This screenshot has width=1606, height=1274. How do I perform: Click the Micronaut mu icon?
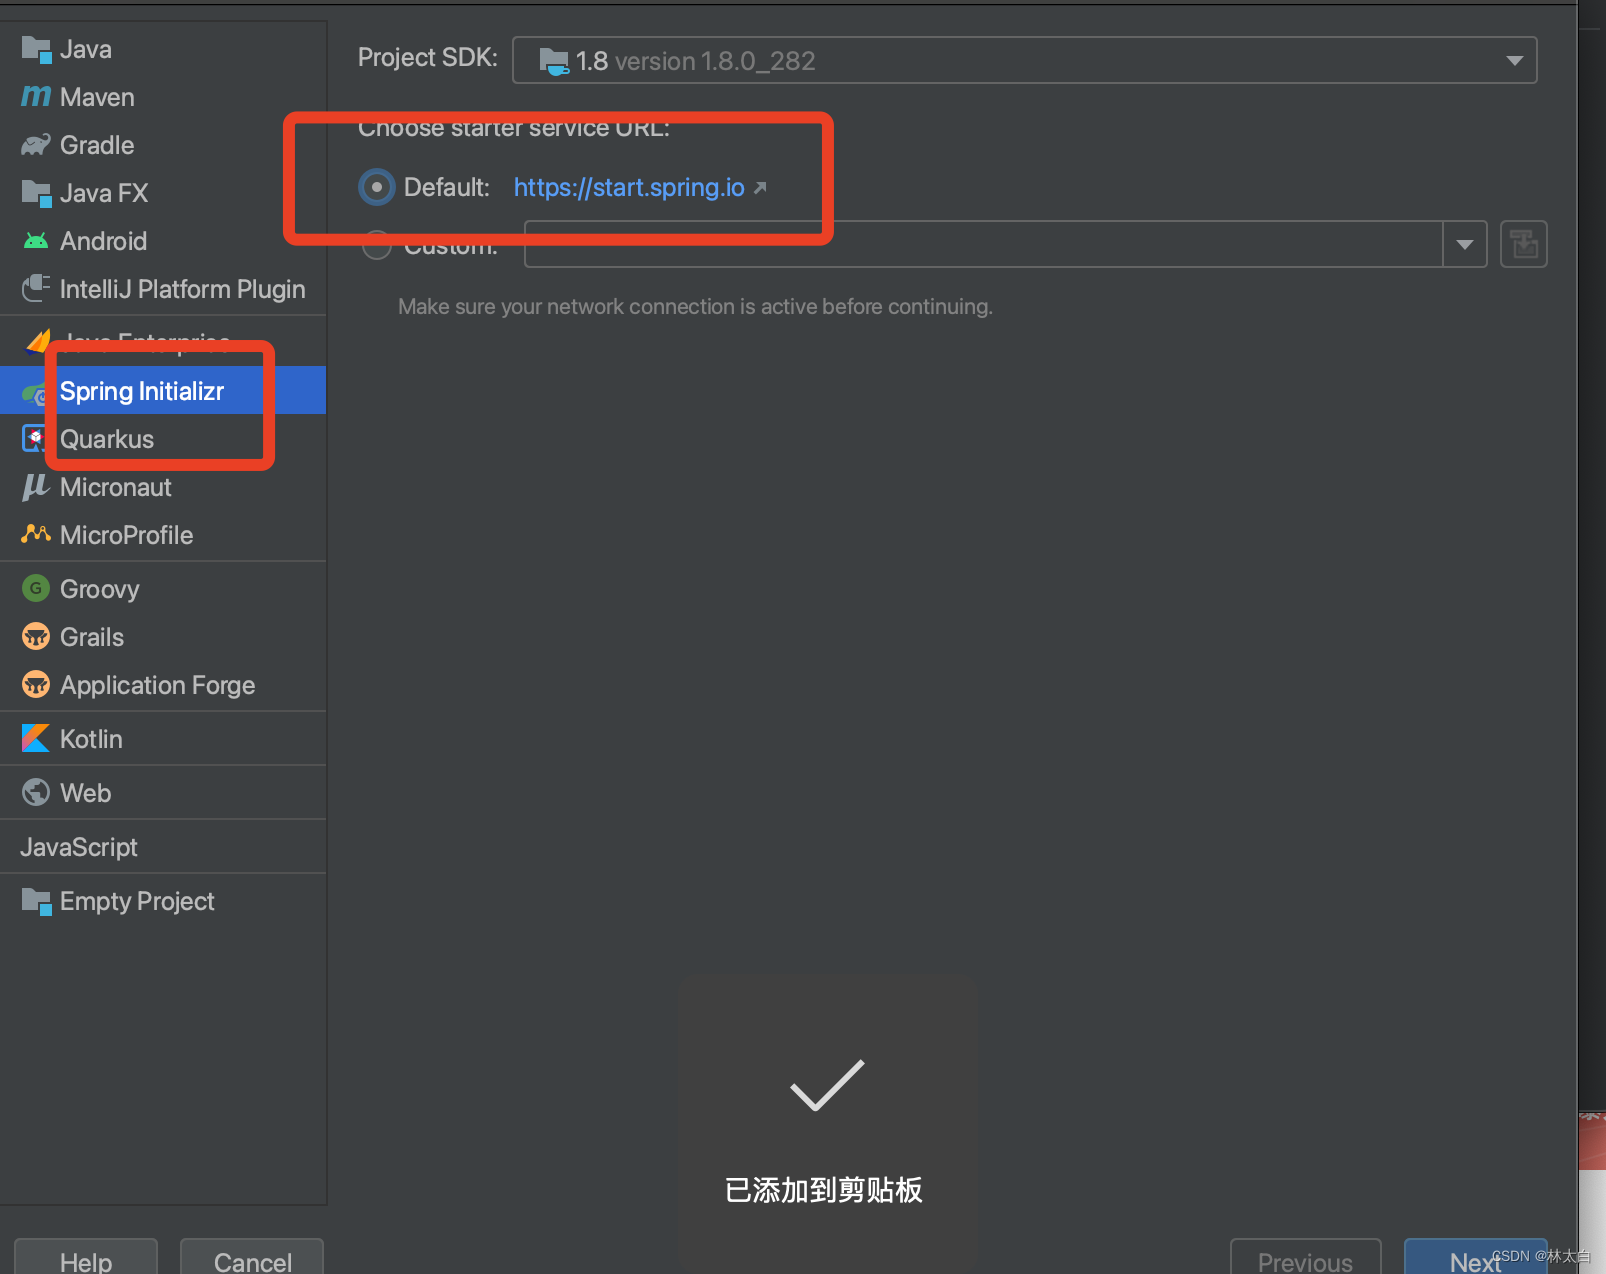(36, 487)
